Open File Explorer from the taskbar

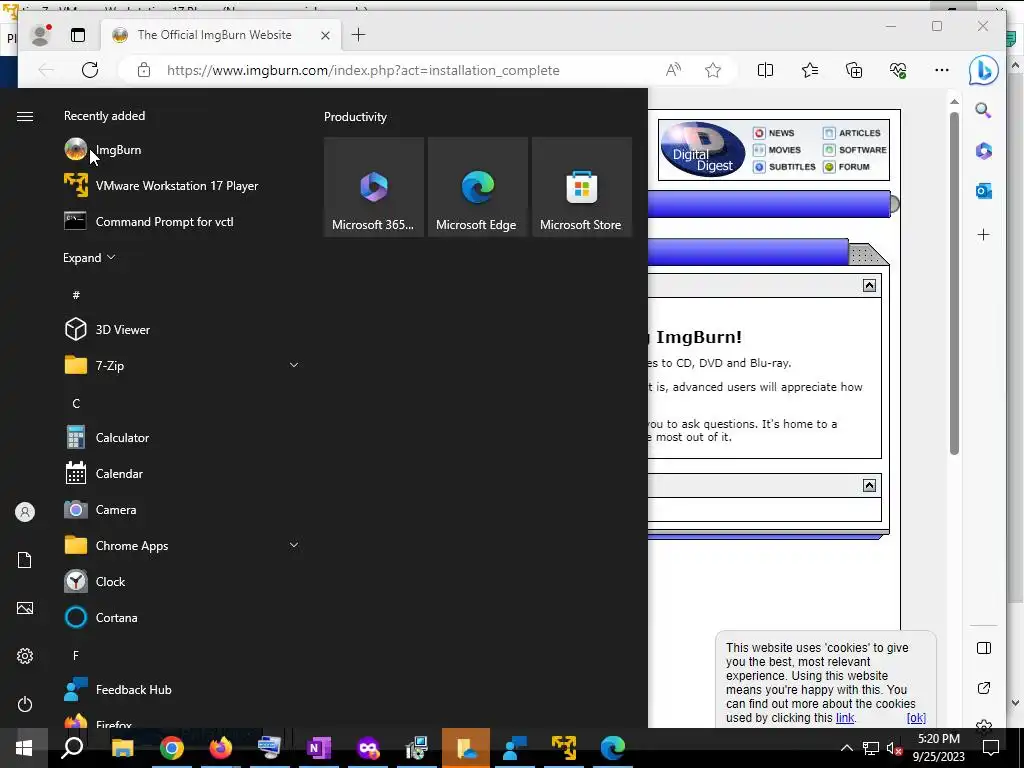click(x=122, y=748)
